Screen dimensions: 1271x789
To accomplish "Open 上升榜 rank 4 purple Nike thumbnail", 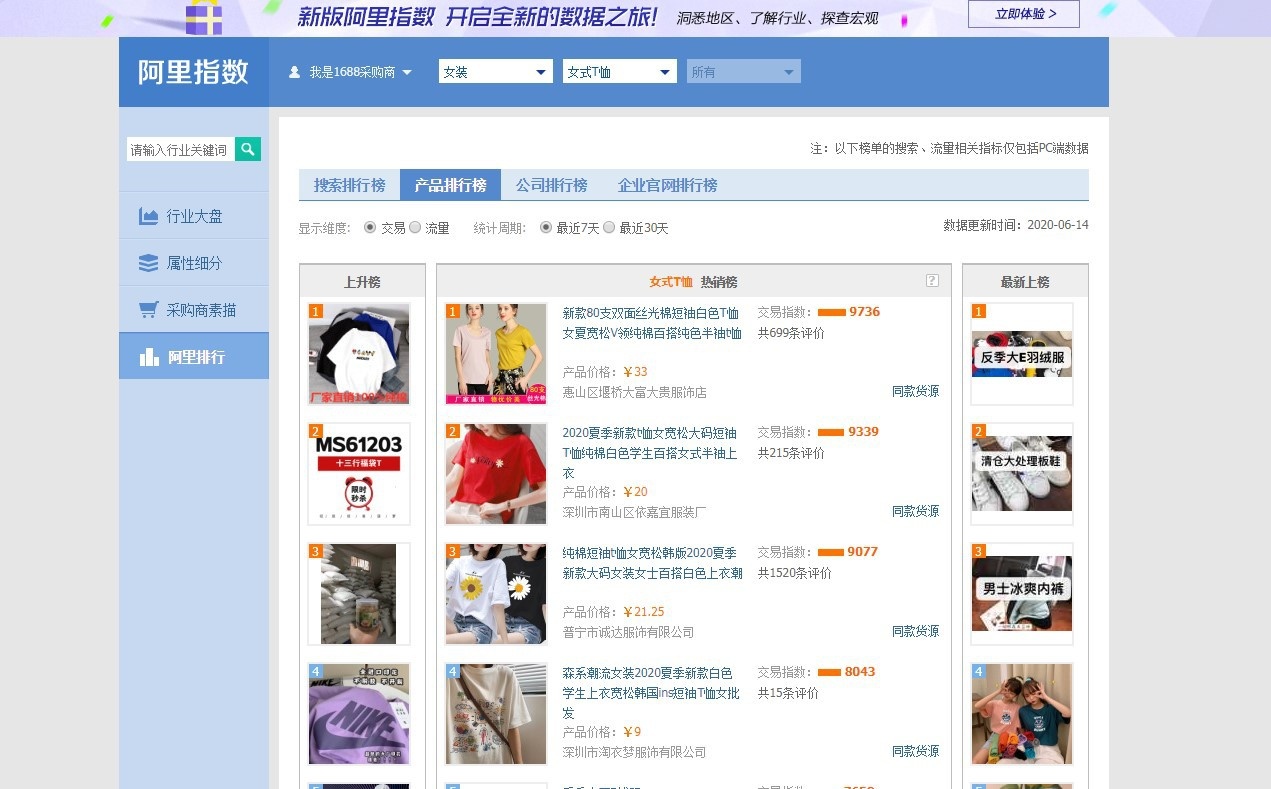I will click(x=359, y=714).
